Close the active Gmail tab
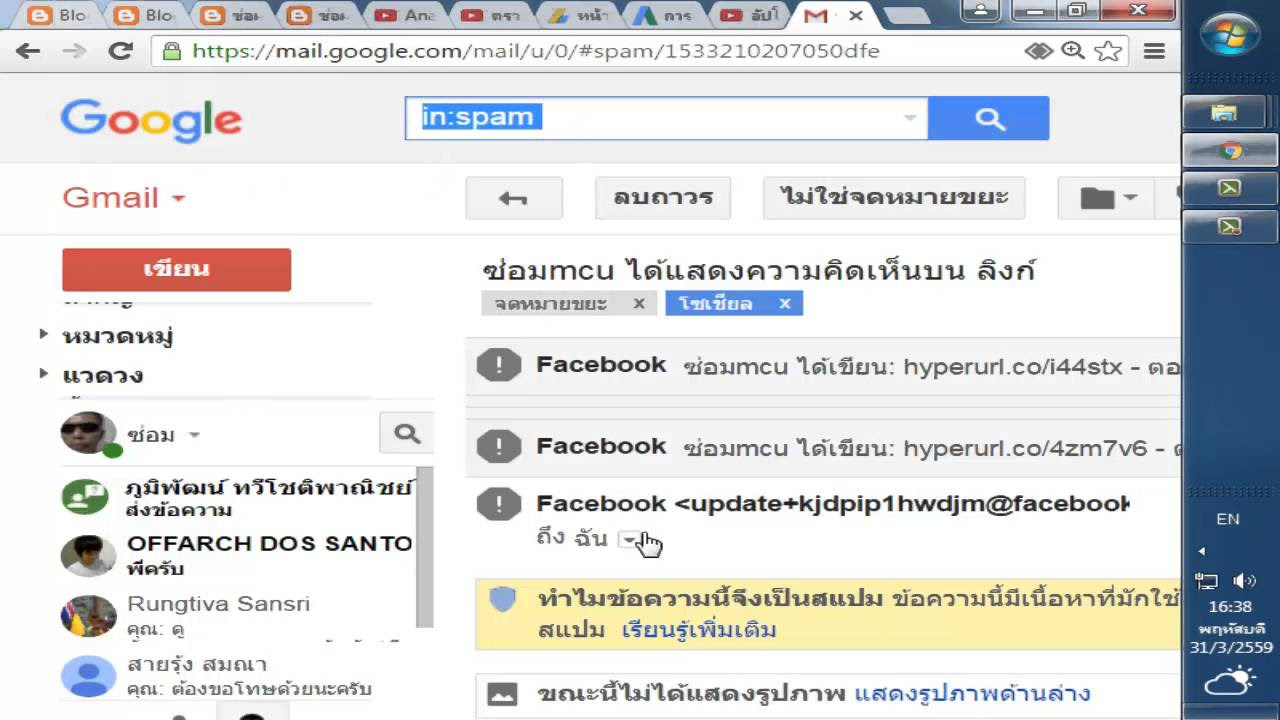 856,15
